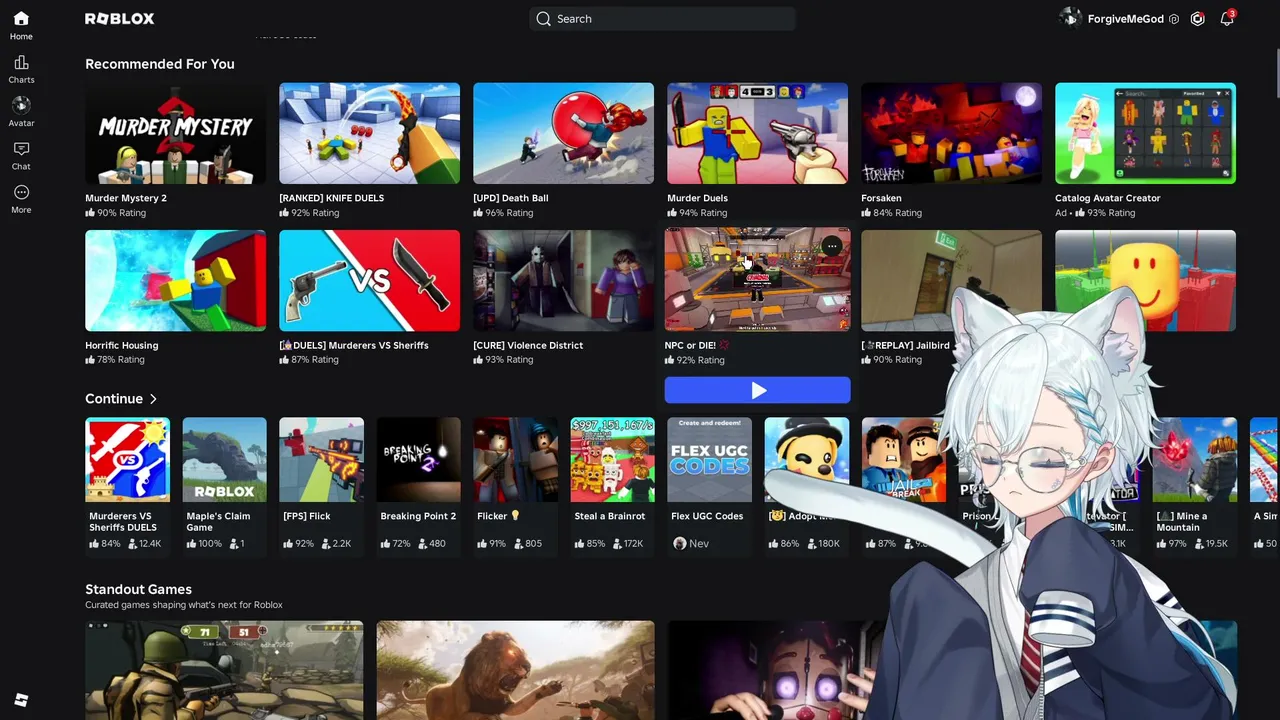Viewport: 1280px width, 720px height.
Task: Open the Charts page
Action: click(21, 69)
